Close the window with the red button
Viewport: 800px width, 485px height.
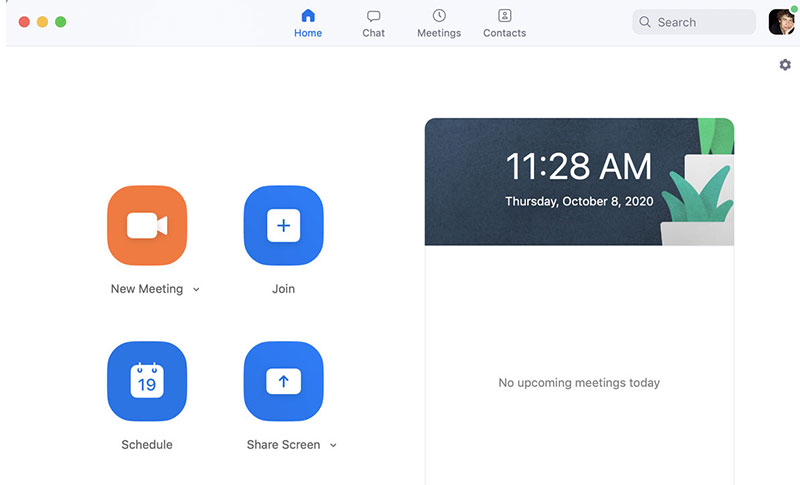pyautogui.click(x=24, y=22)
